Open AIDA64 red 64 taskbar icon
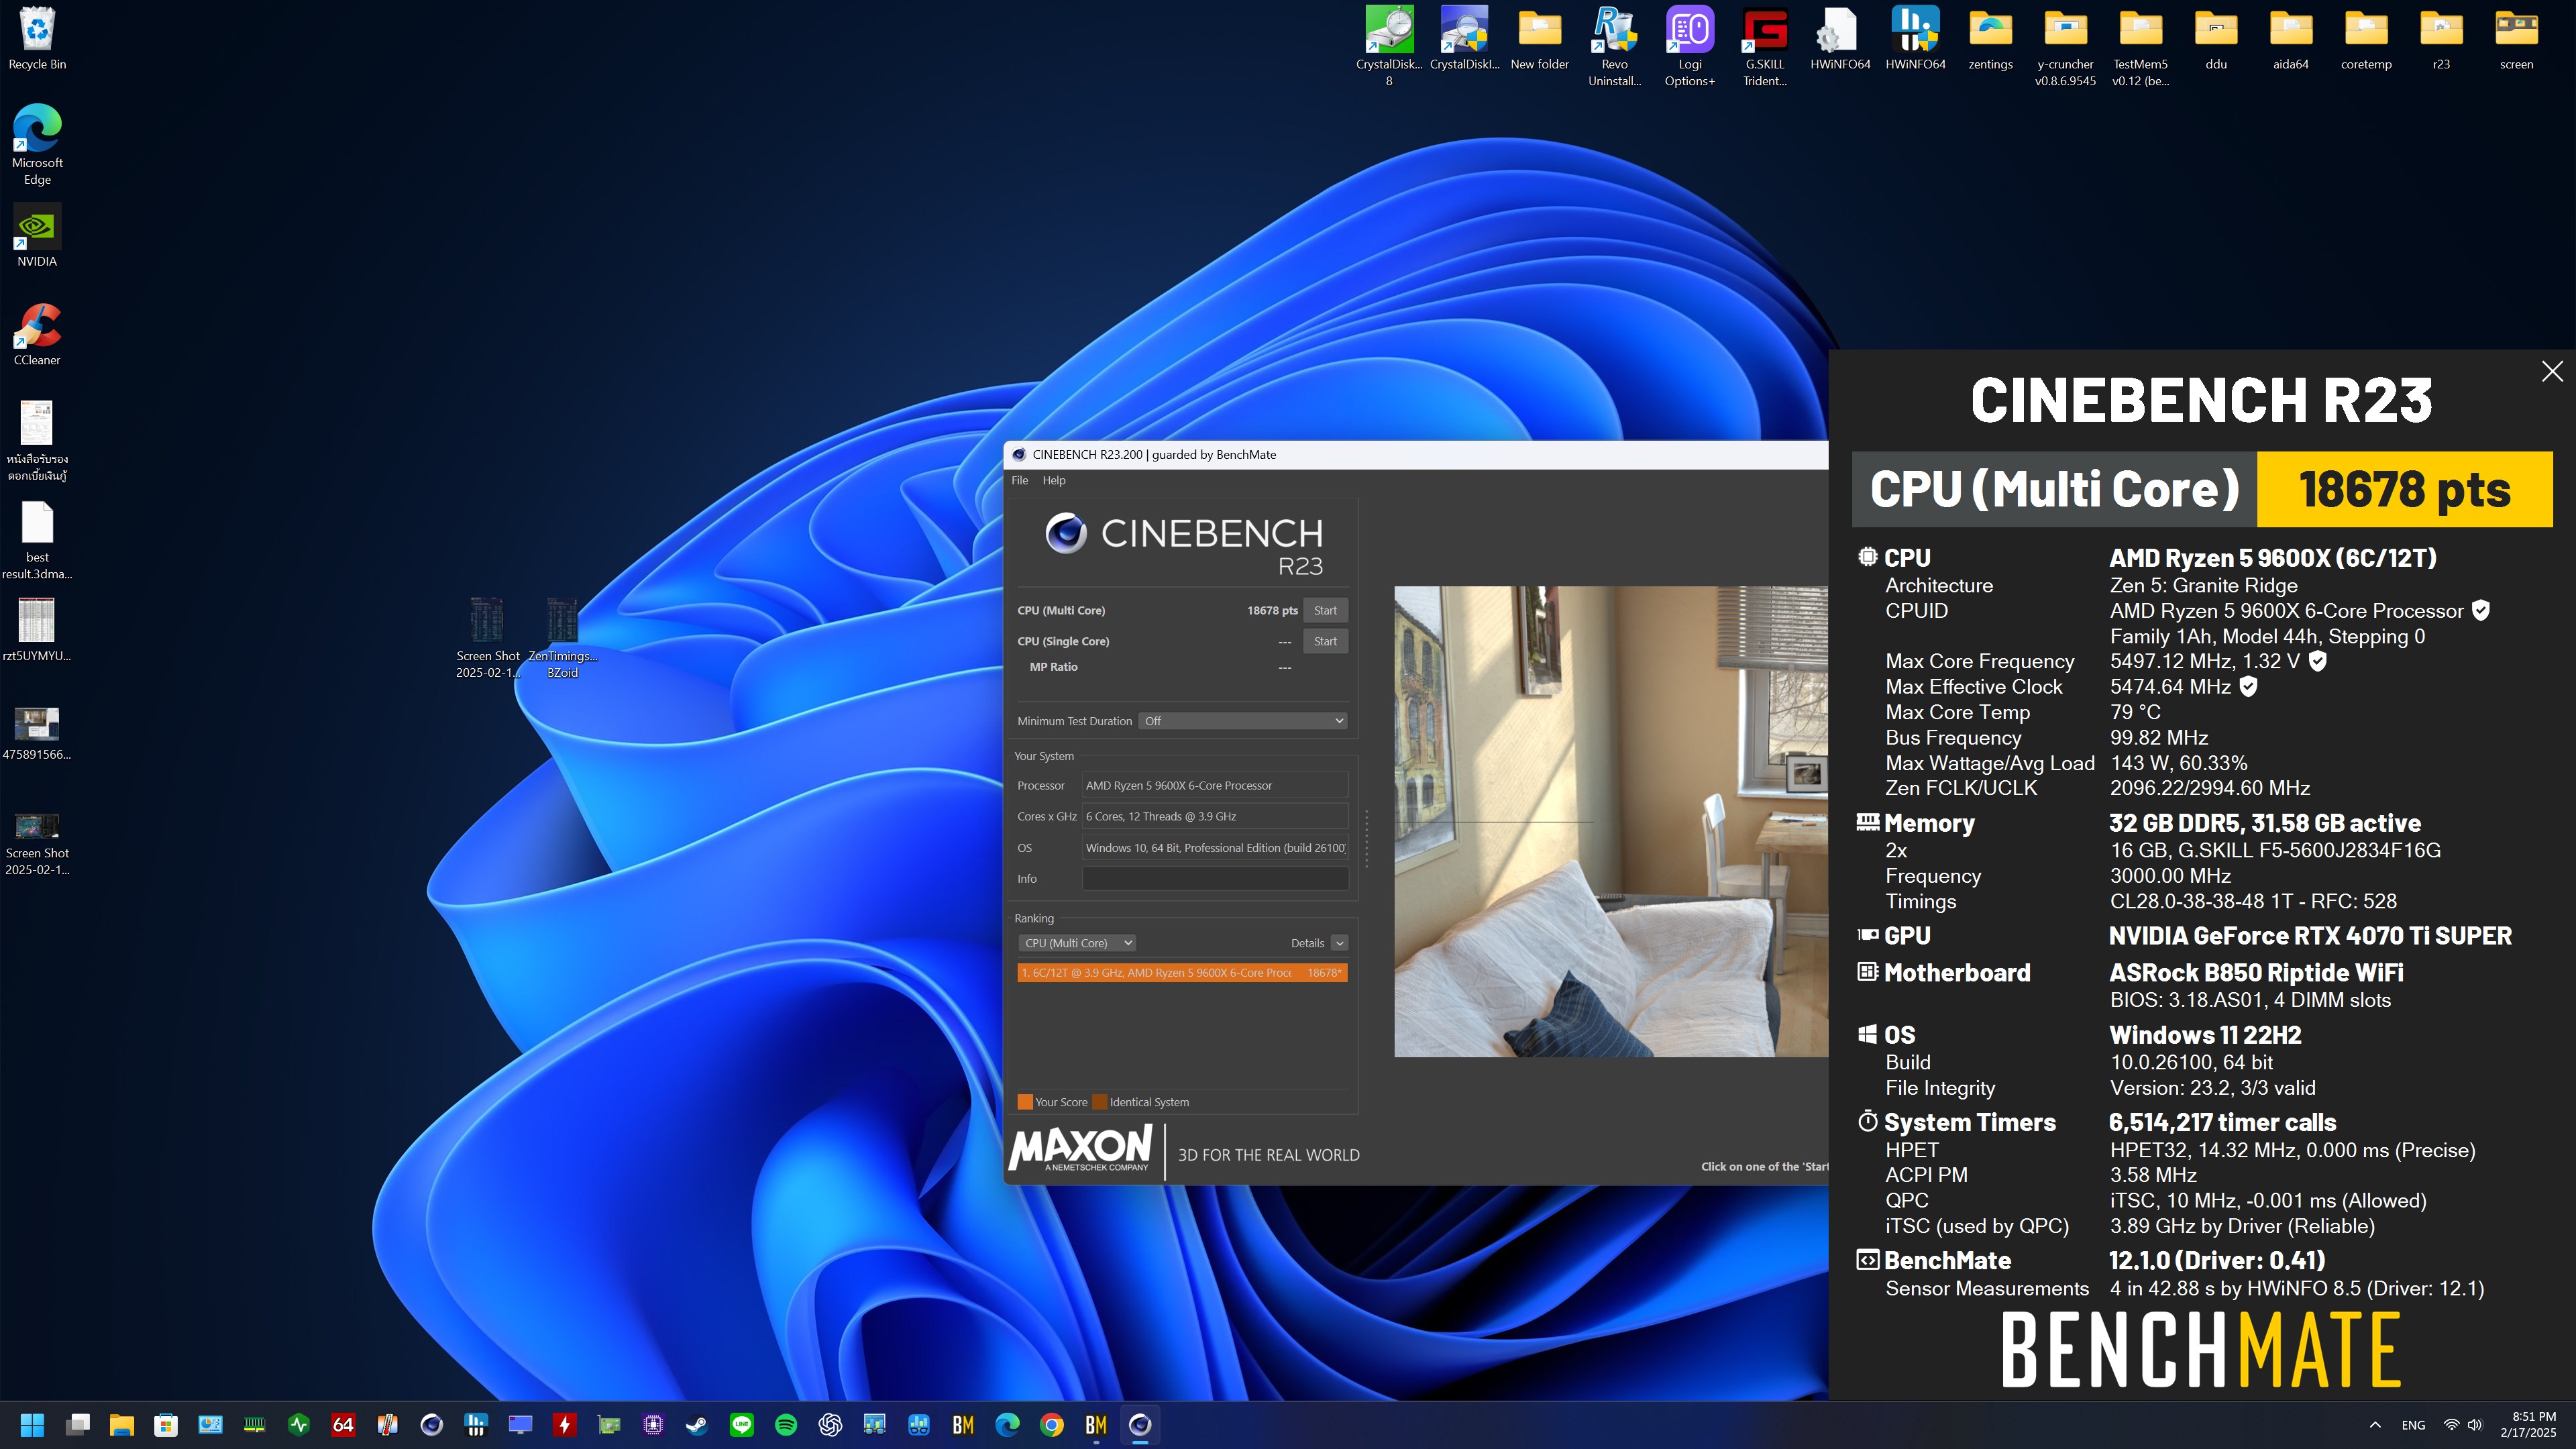2576x1449 pixels. [343, 1424]
